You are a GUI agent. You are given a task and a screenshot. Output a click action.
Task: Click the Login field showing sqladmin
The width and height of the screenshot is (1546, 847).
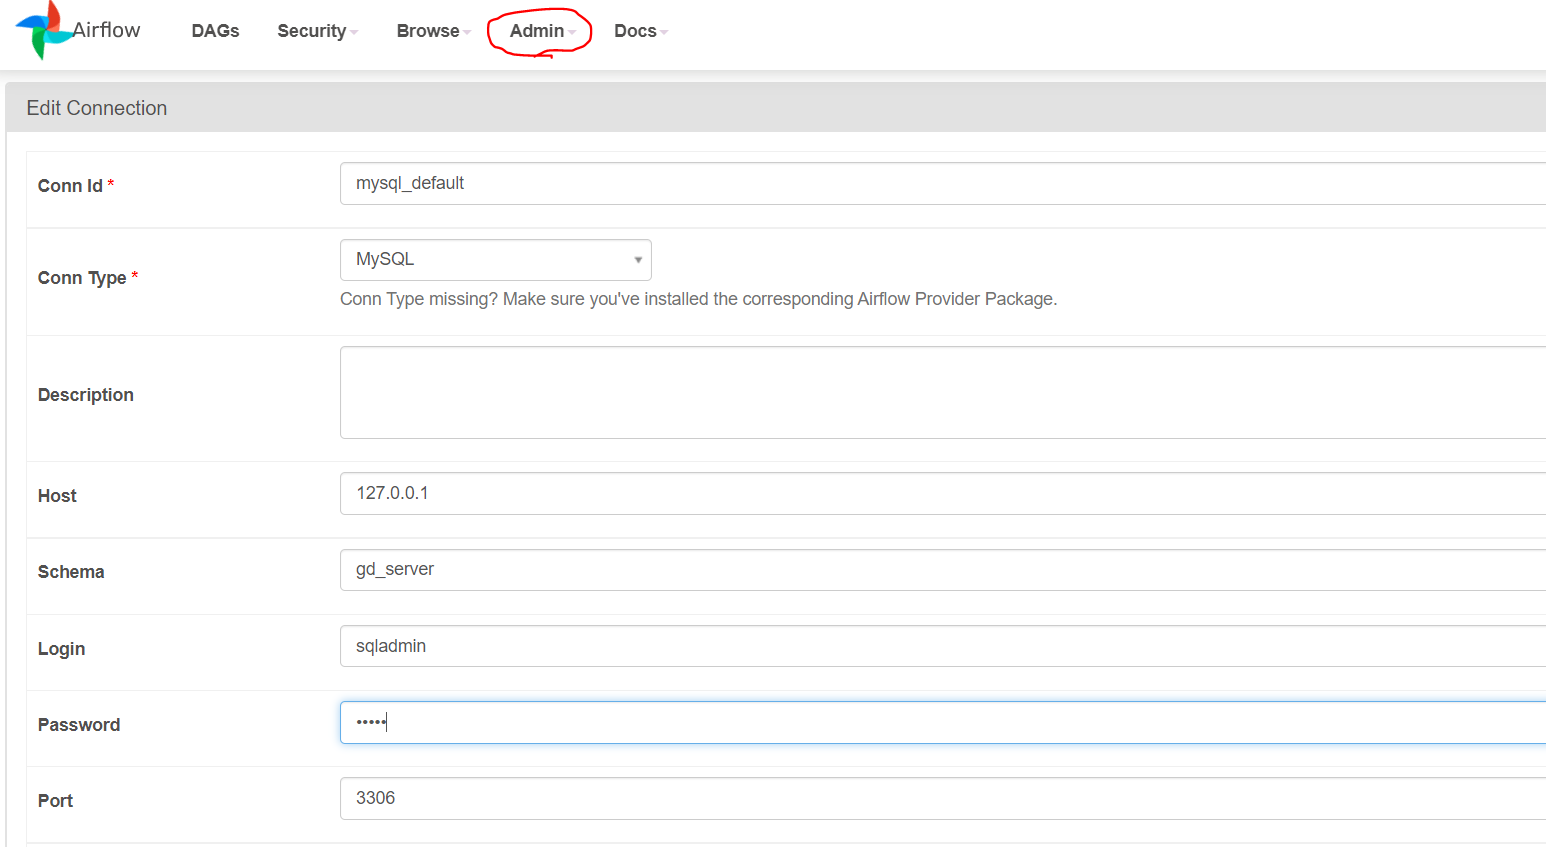coord(943,646)
